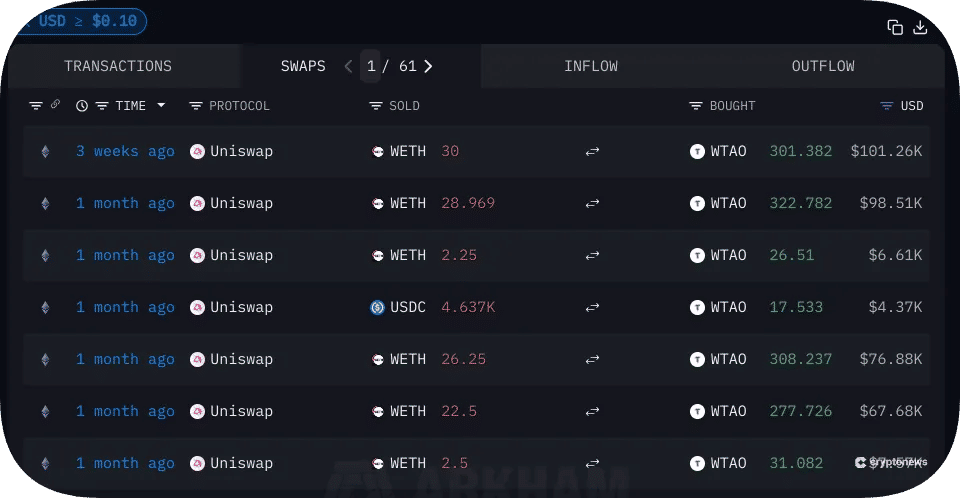The height and width of the screenshot is (498, 960).
Task: Edit the swaps page number field
Action: click(x=370, y=66)
